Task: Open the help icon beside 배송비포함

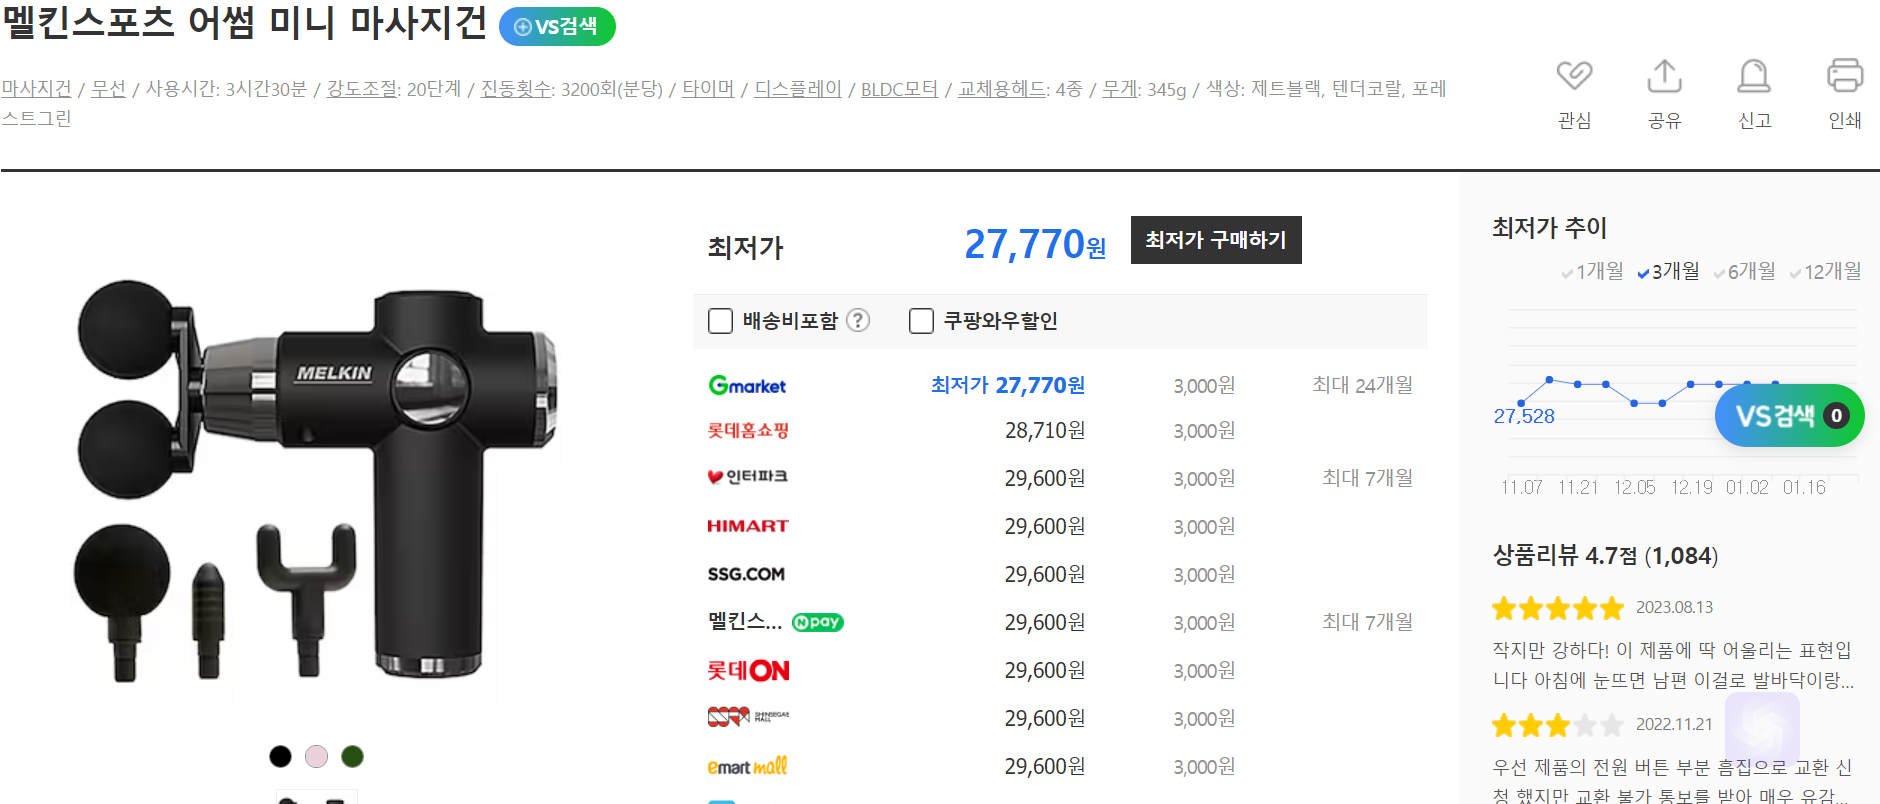Action: coord(858,320)
